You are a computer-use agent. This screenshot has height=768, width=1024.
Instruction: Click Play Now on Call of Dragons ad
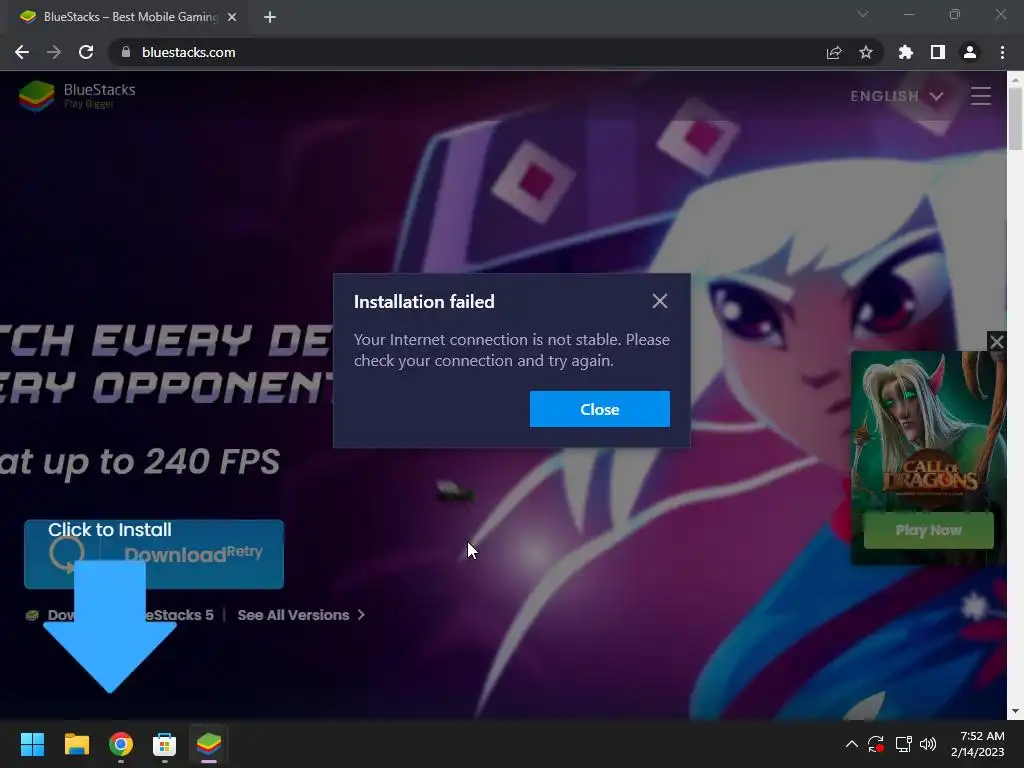point(929,530)
